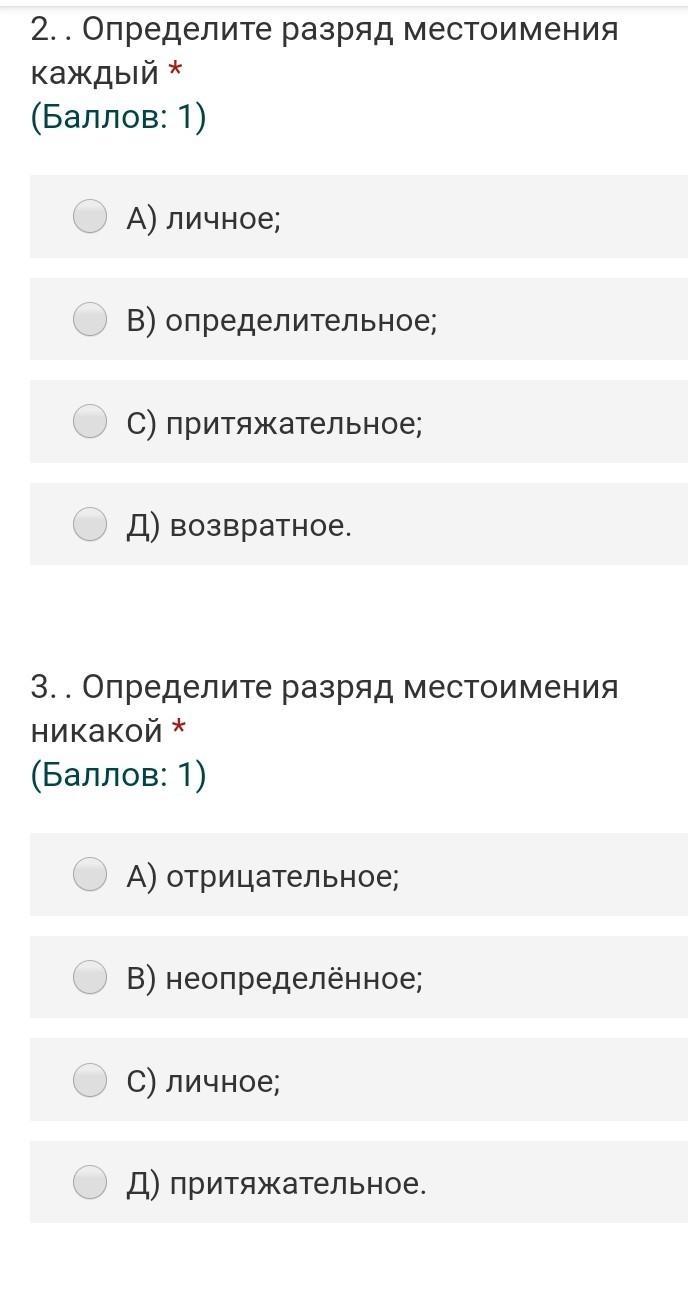Viewport: 688px width, 1304px height.
Task: Click question 2 title about местоимения каждый
Action: [x=324, y=50]
